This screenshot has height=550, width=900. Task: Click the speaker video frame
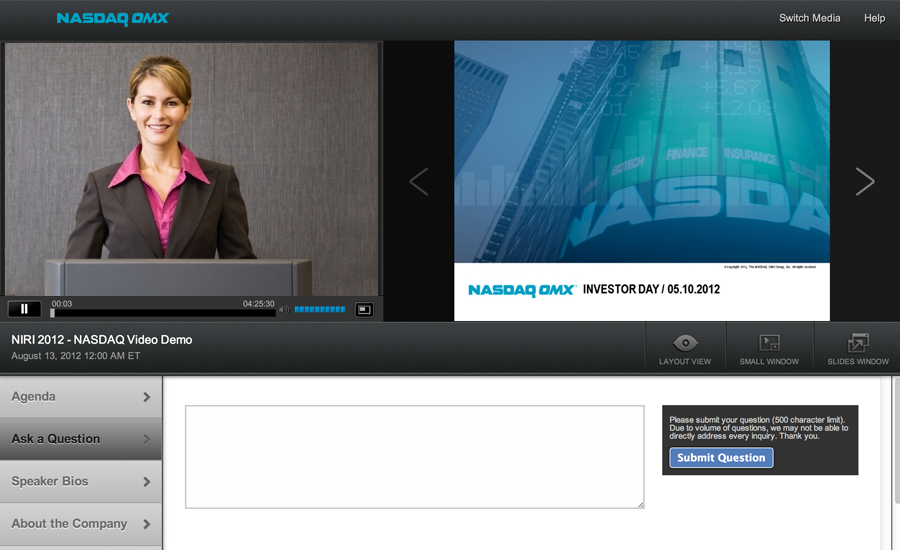click(x=192, y=169)
